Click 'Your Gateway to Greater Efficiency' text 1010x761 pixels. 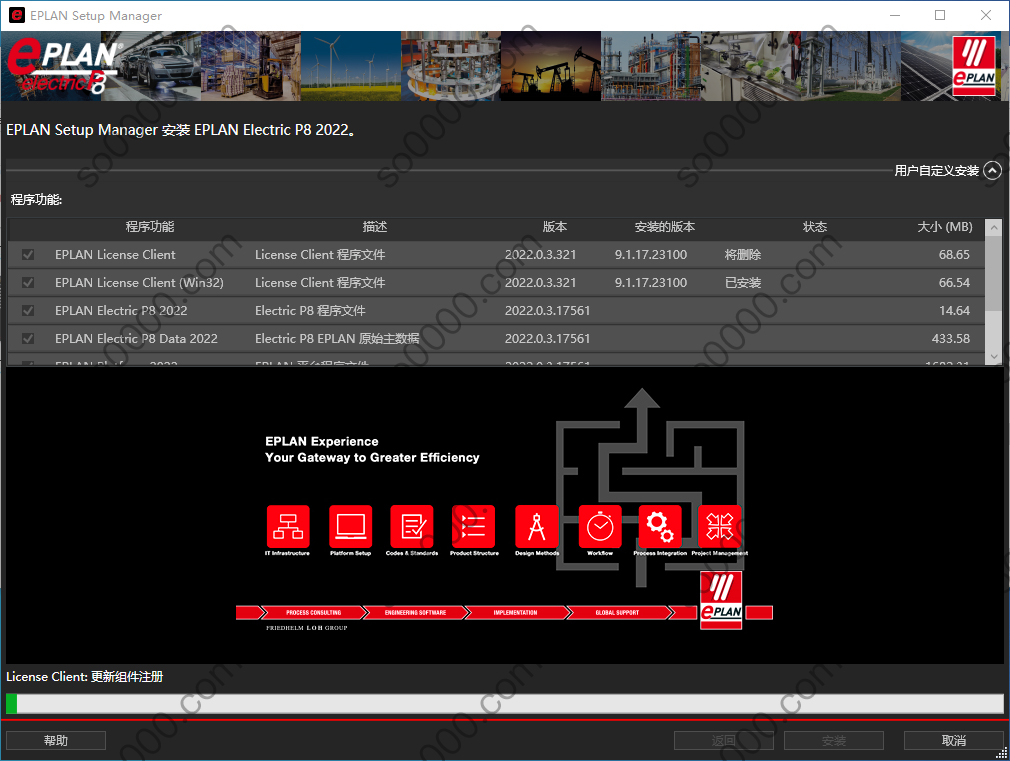(372, 458)
